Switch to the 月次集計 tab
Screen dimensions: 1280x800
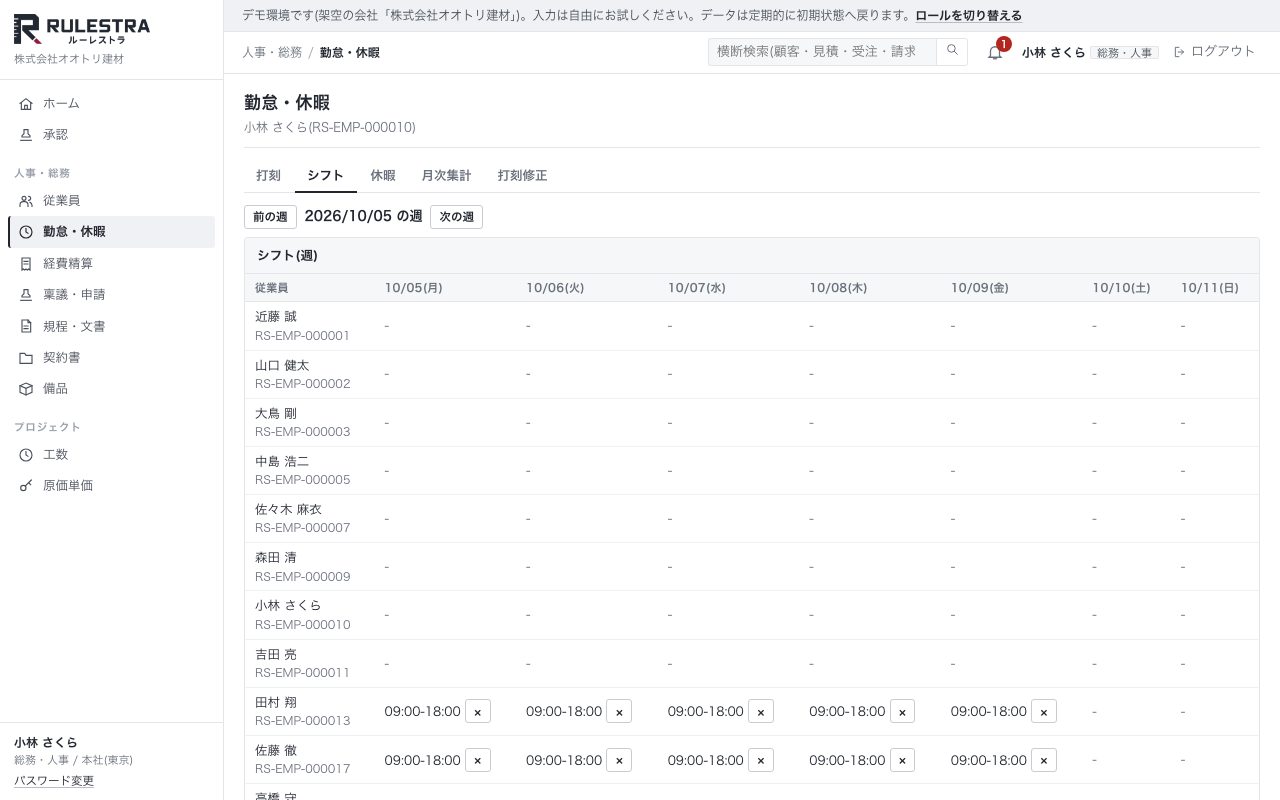pos(446,176)
